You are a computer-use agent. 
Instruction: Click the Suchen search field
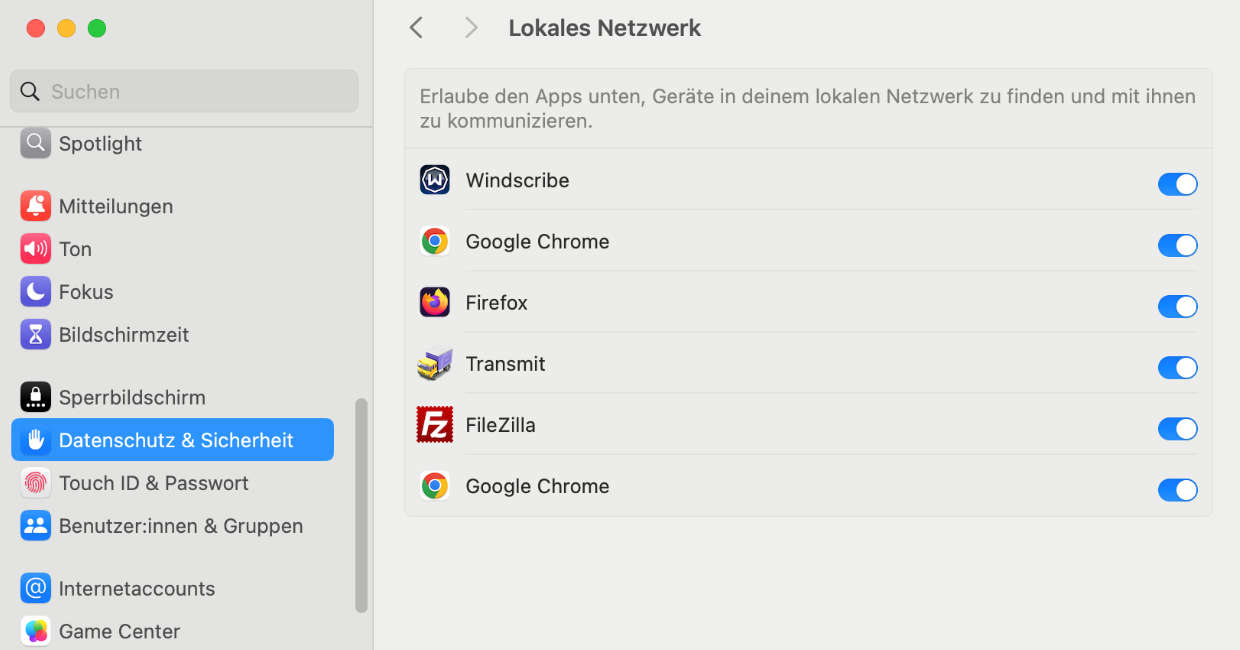(x=184, y=92)
